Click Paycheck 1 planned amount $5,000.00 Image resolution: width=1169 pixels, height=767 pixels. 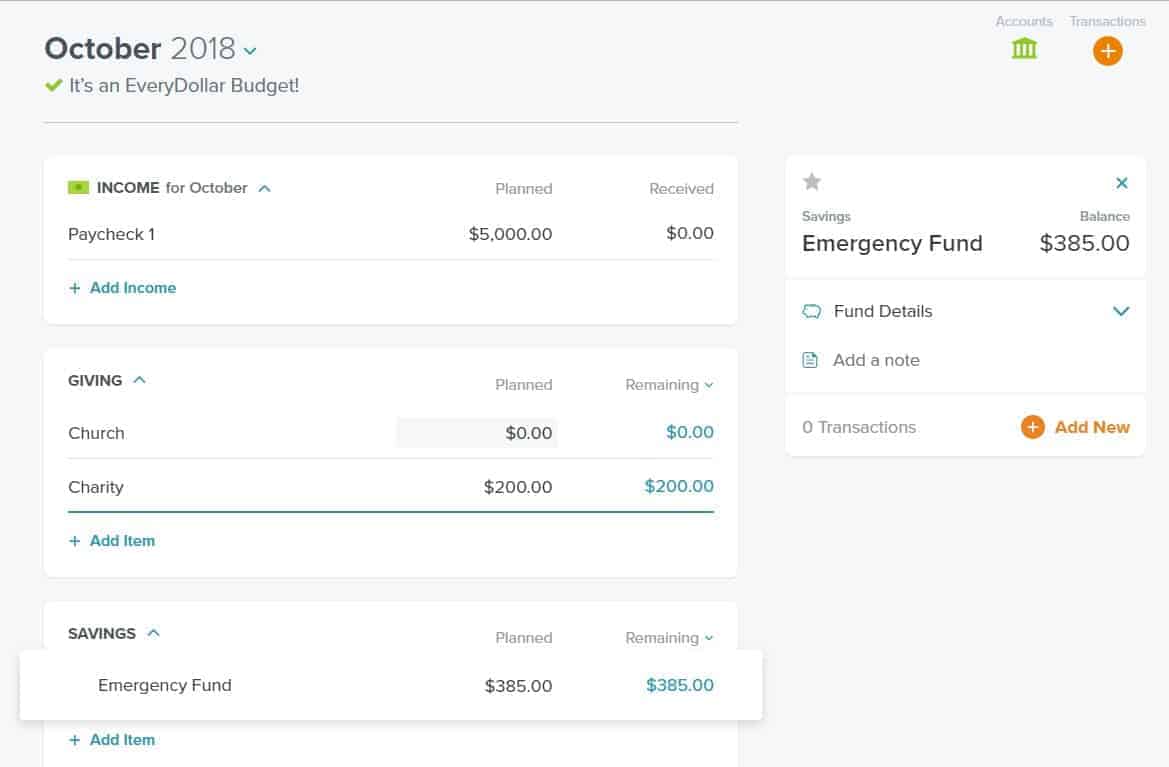point(510,235)
